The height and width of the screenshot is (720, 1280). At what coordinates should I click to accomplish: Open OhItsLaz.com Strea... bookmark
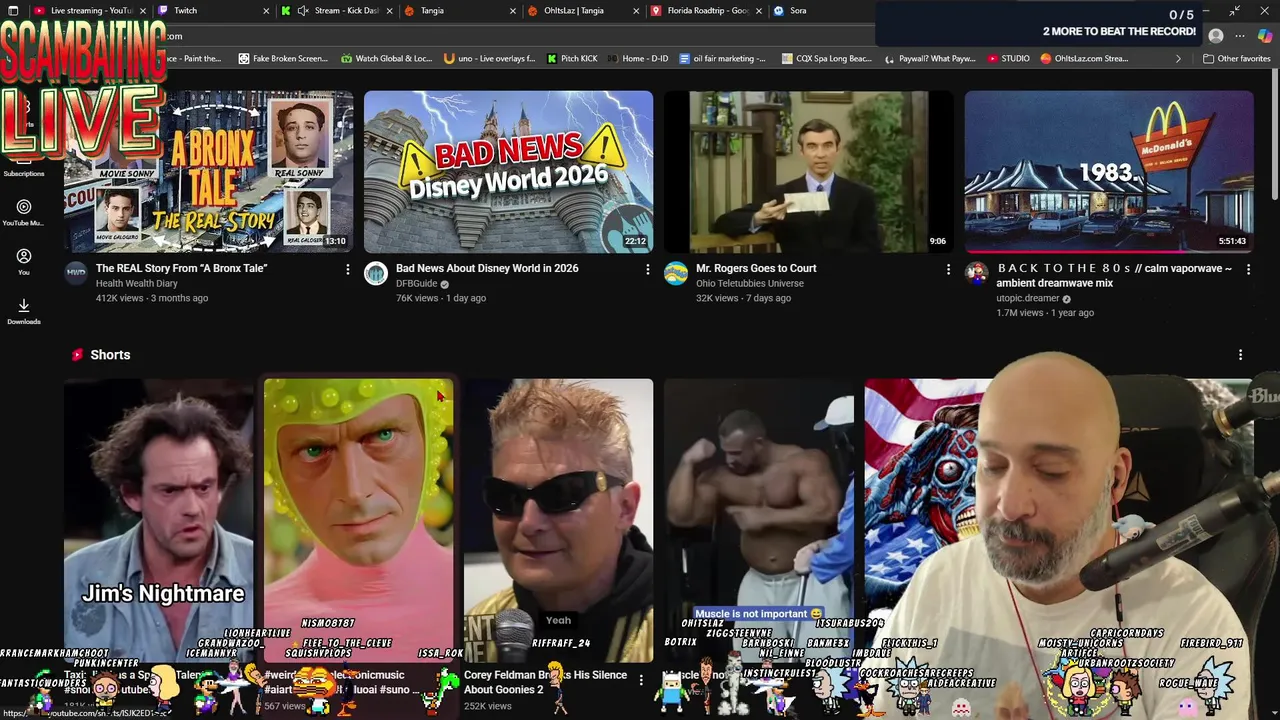[1085, 58]
